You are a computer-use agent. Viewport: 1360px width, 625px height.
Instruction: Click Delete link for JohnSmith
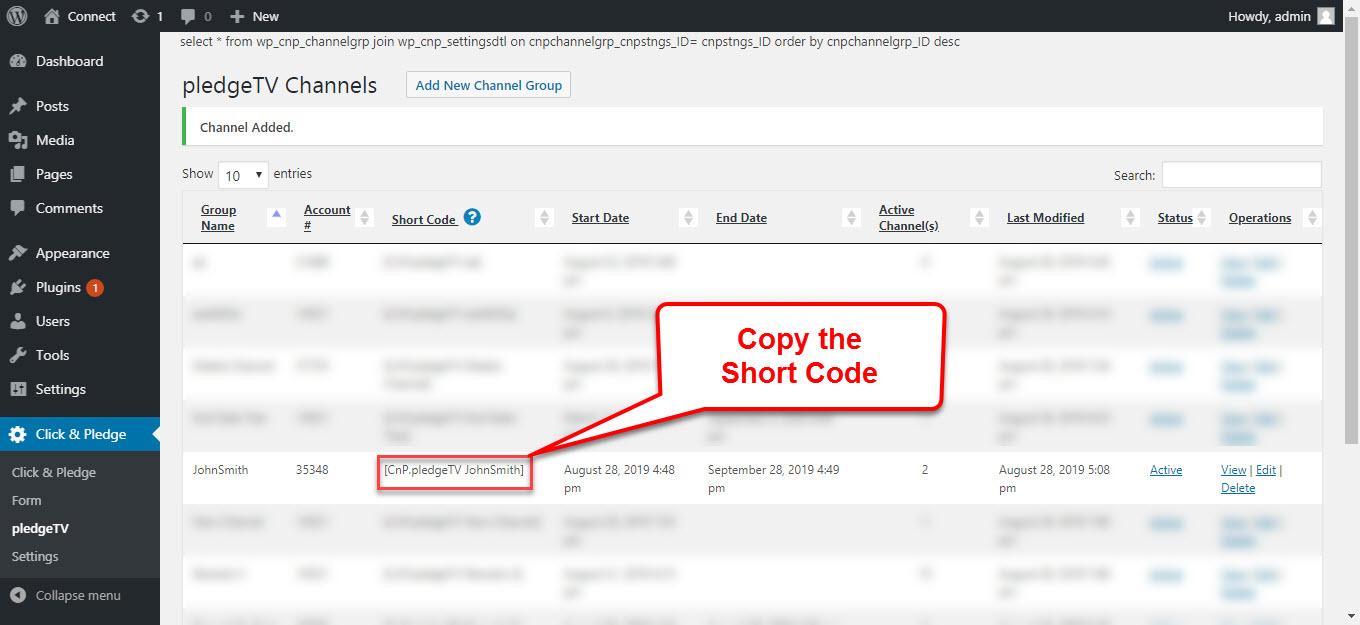pos(1238,488)
